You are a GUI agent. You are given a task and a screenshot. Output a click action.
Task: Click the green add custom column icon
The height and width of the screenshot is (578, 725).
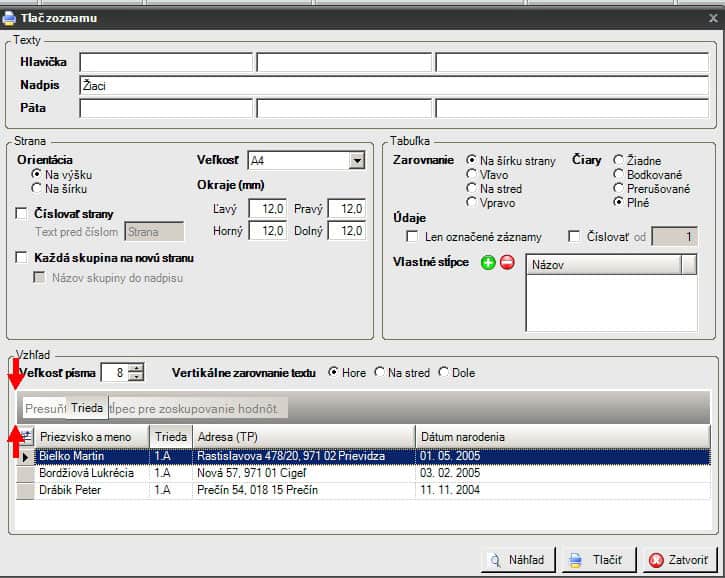pyautogui.click(x=488, y=263)
